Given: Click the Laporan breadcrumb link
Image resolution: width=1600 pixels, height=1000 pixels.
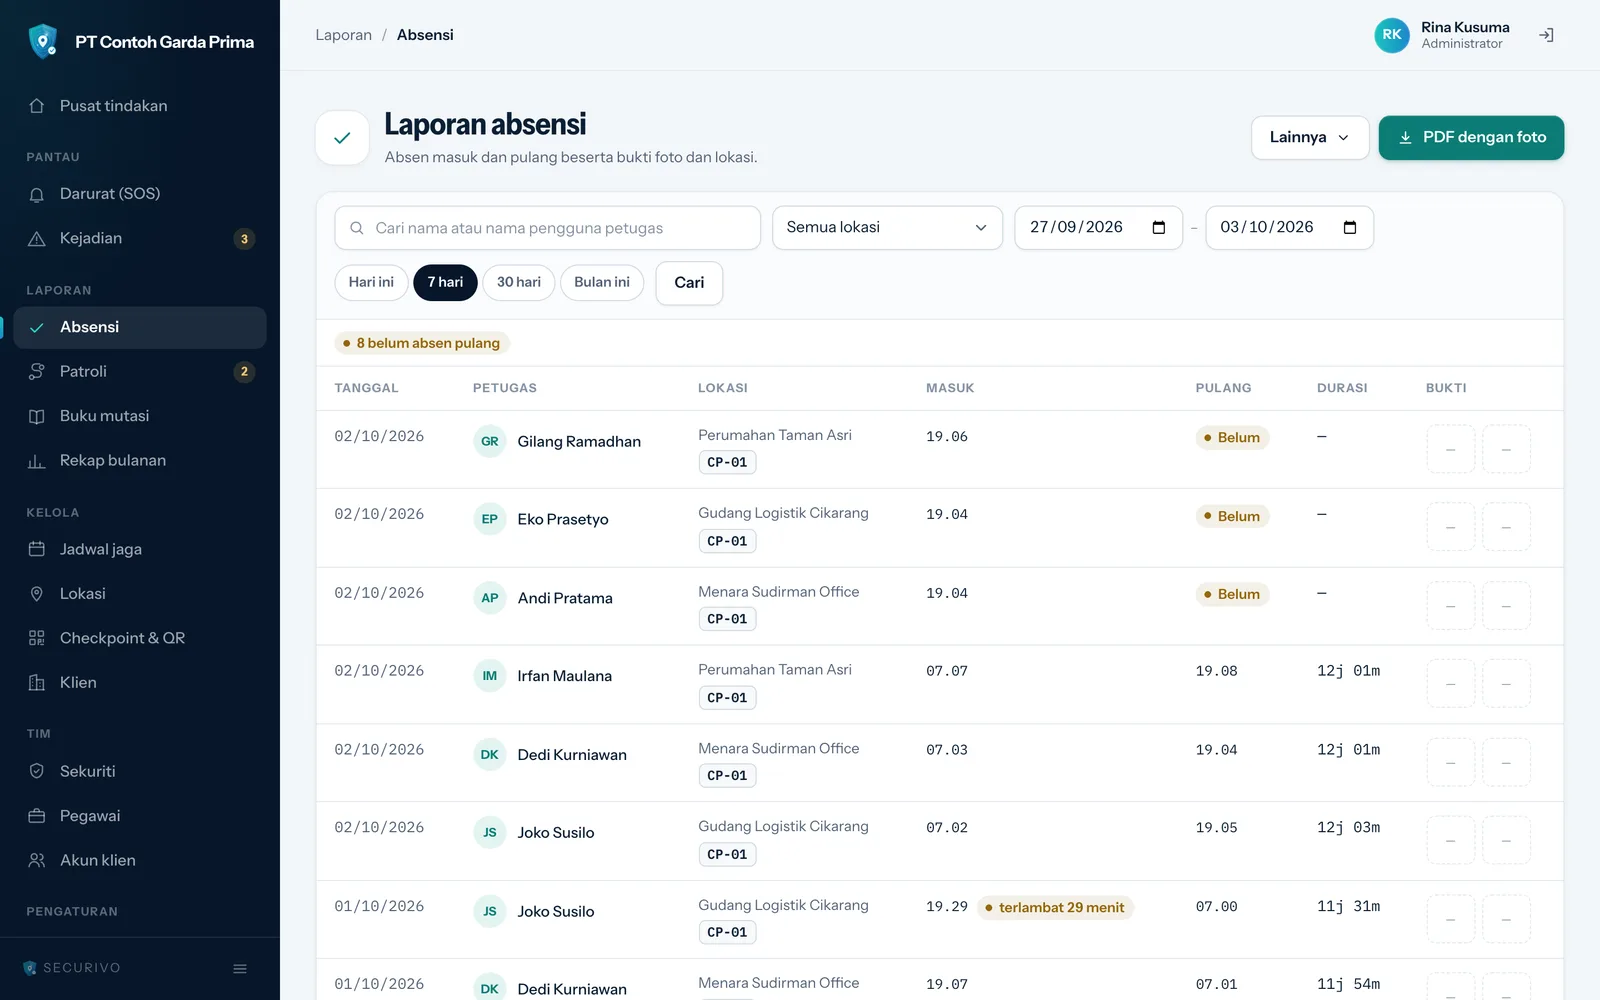Looking at the screenshot, I should tap(343, 35).
